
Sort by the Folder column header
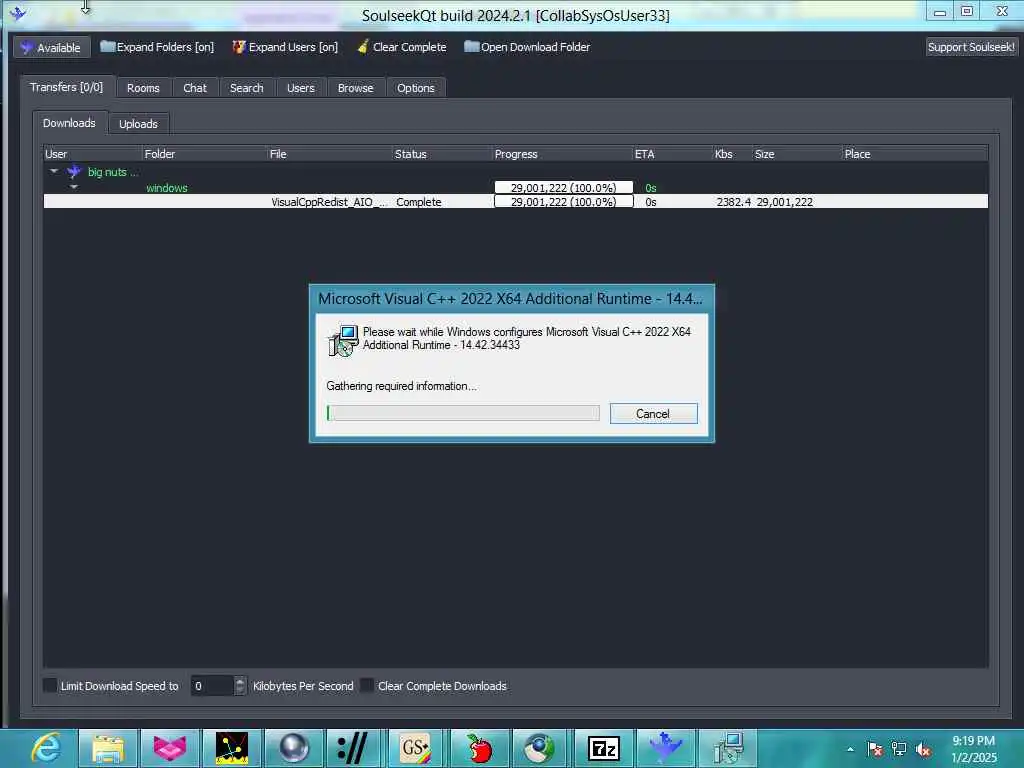204,154
